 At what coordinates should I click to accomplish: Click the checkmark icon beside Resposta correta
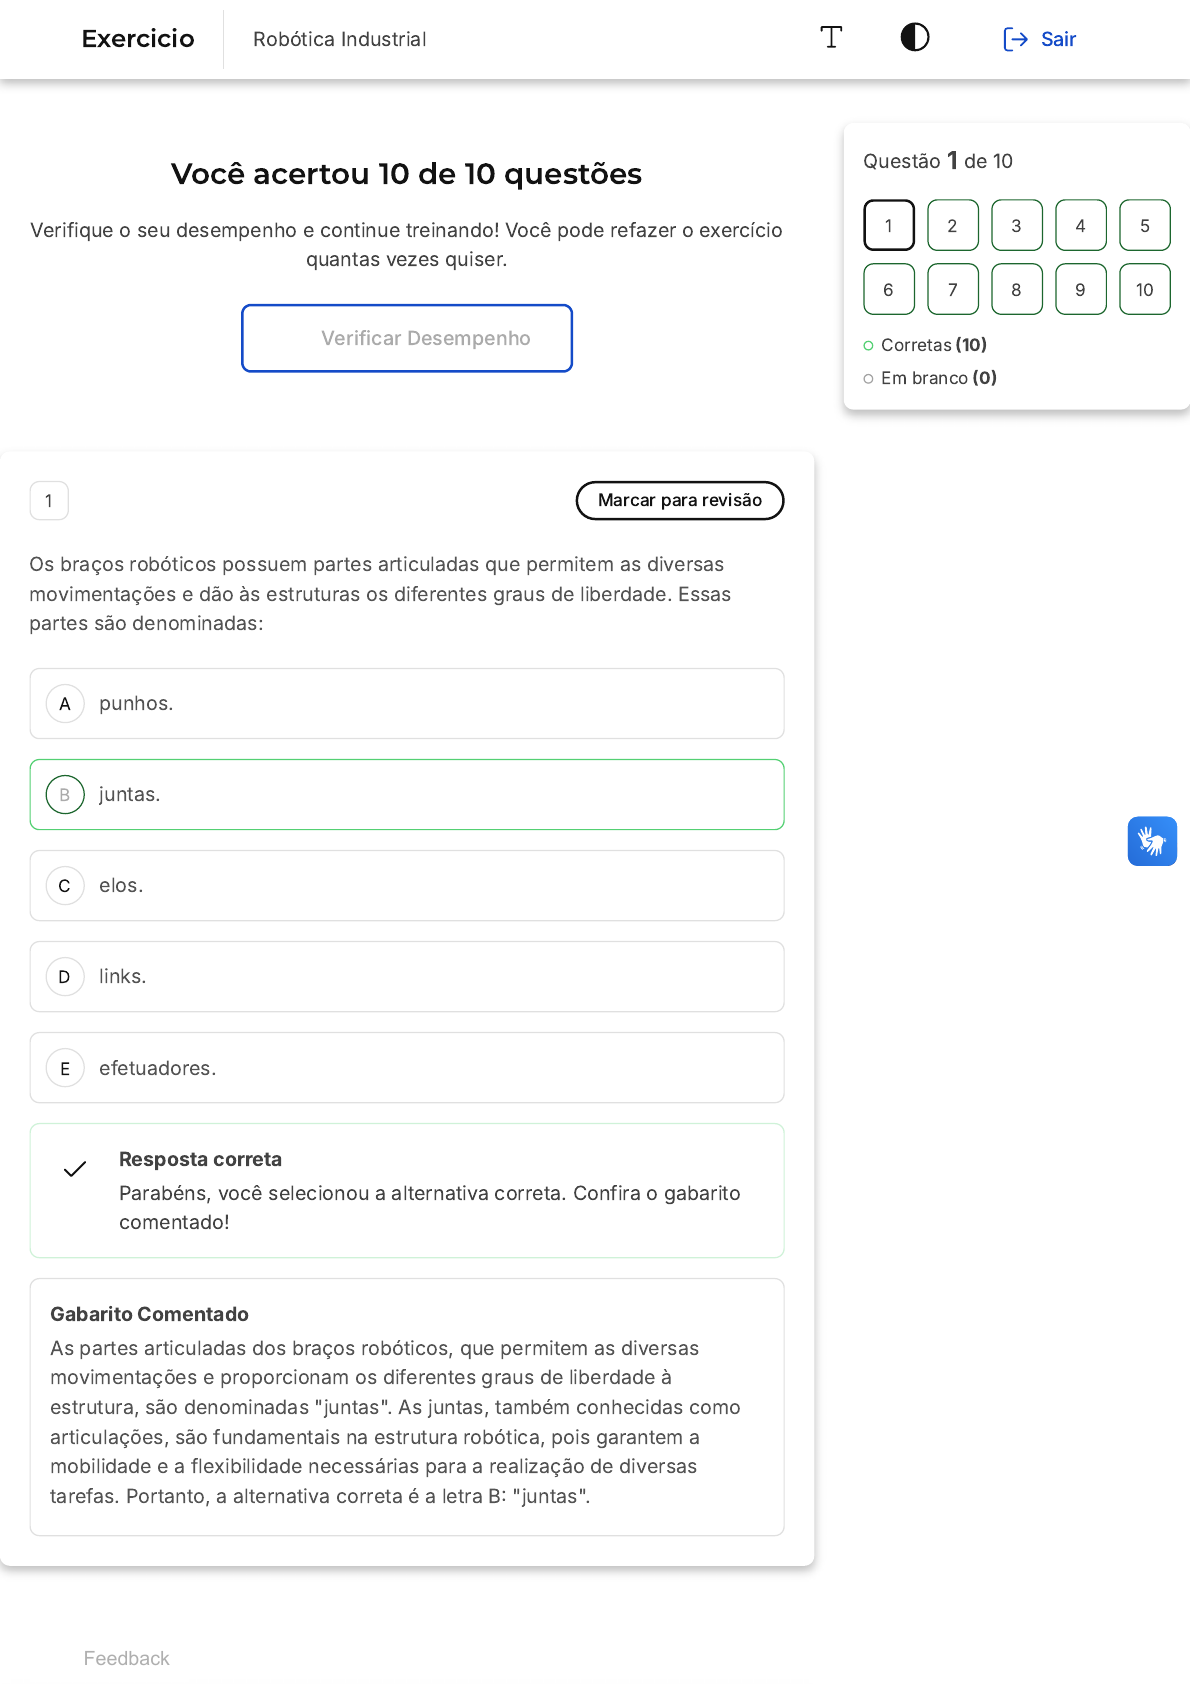[x=75, y=1169]
